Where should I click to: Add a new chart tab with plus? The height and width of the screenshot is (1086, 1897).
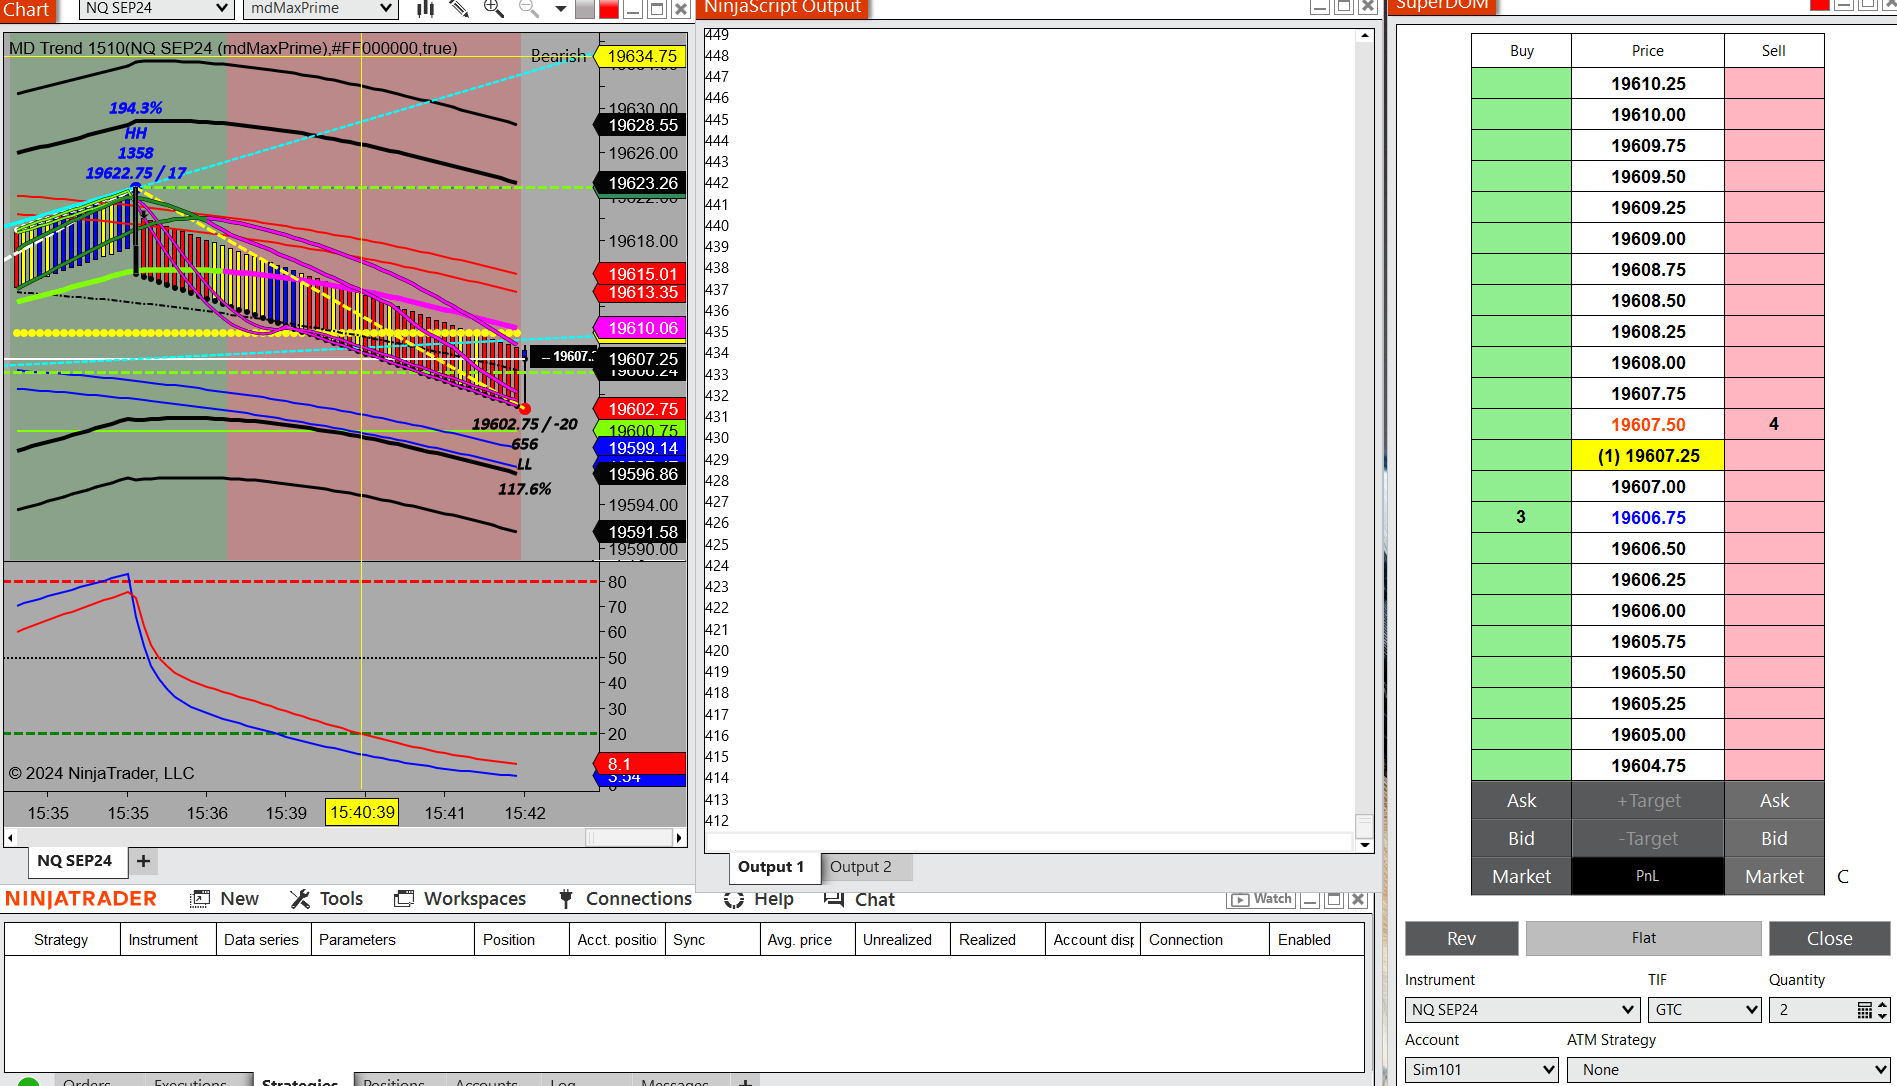[144, 861]
